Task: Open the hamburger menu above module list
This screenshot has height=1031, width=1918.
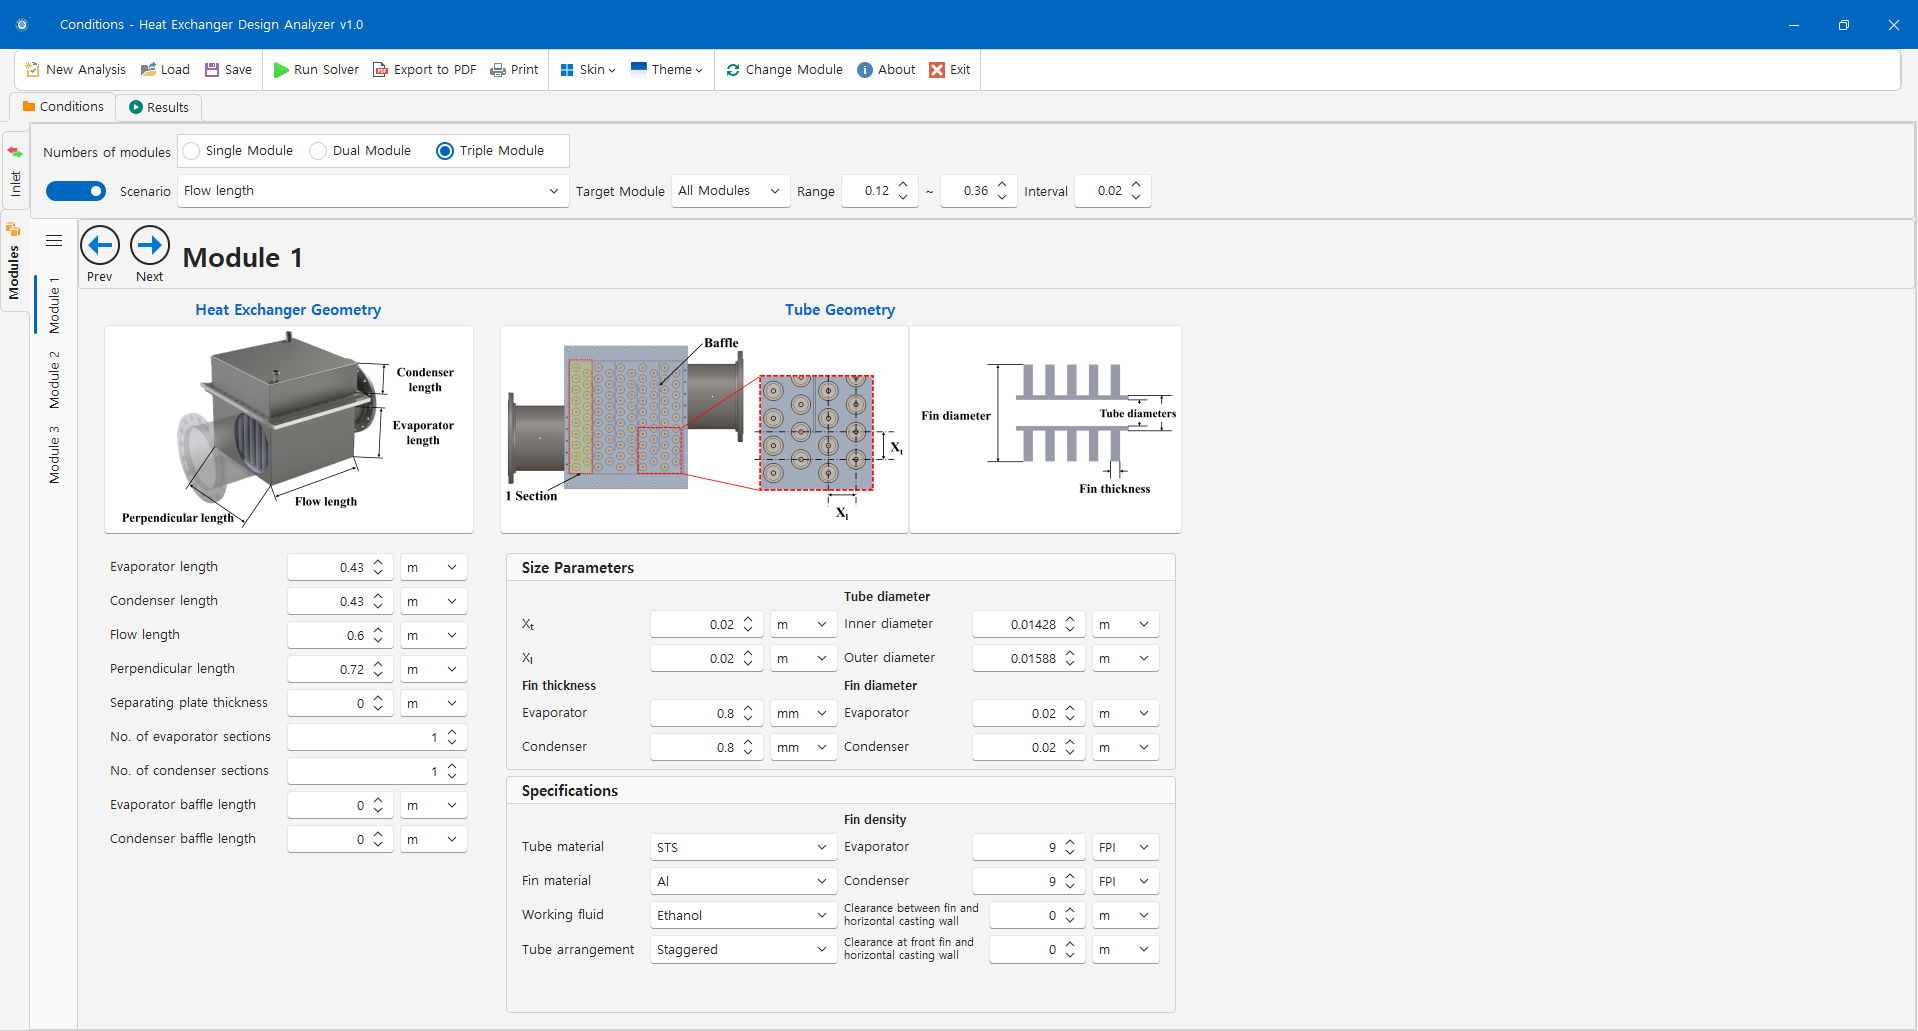Action: coord(54,241)
